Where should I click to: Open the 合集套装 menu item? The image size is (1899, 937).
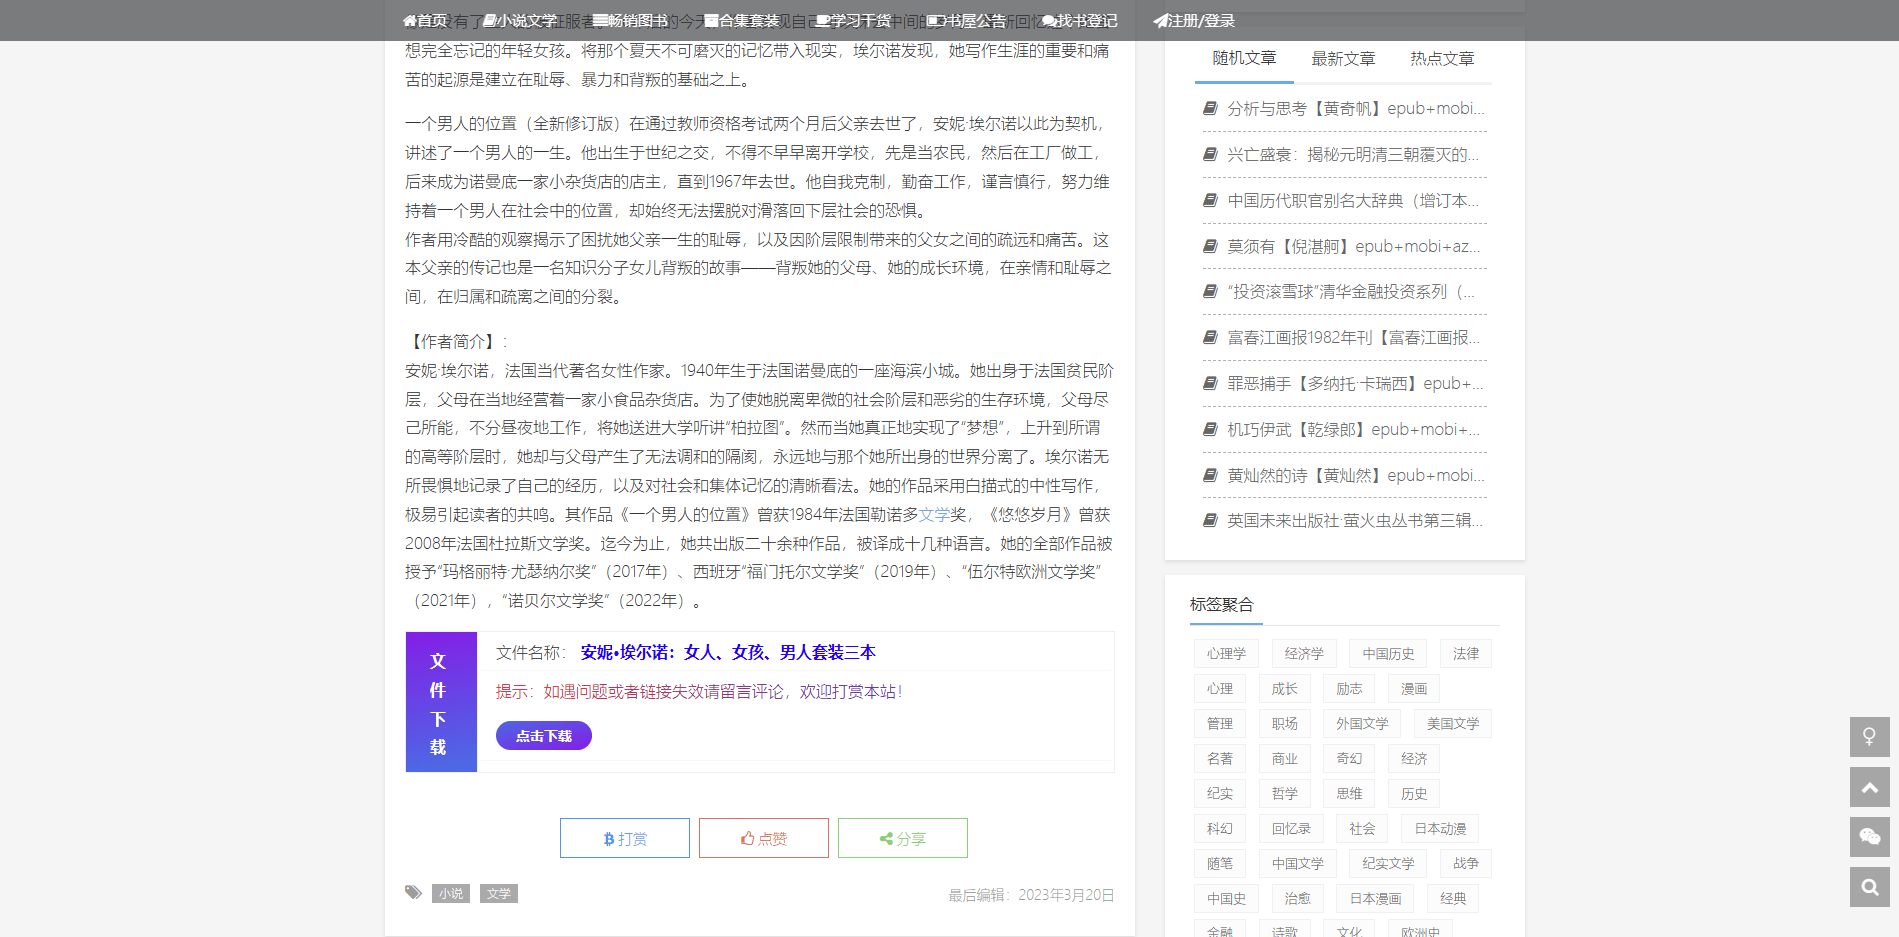(x=741, y=20)
